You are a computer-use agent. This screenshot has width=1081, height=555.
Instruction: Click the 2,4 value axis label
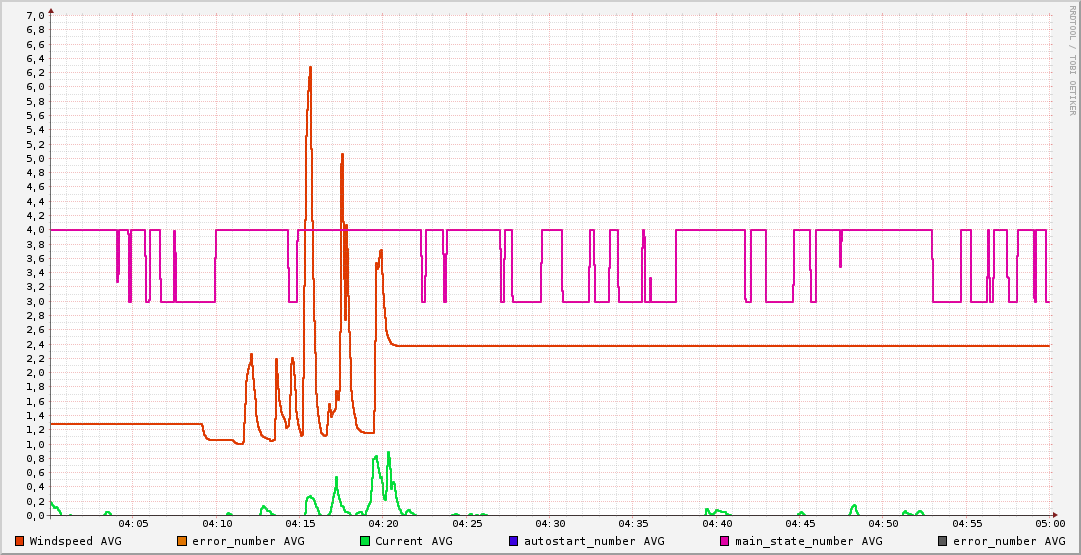(35, 344)
